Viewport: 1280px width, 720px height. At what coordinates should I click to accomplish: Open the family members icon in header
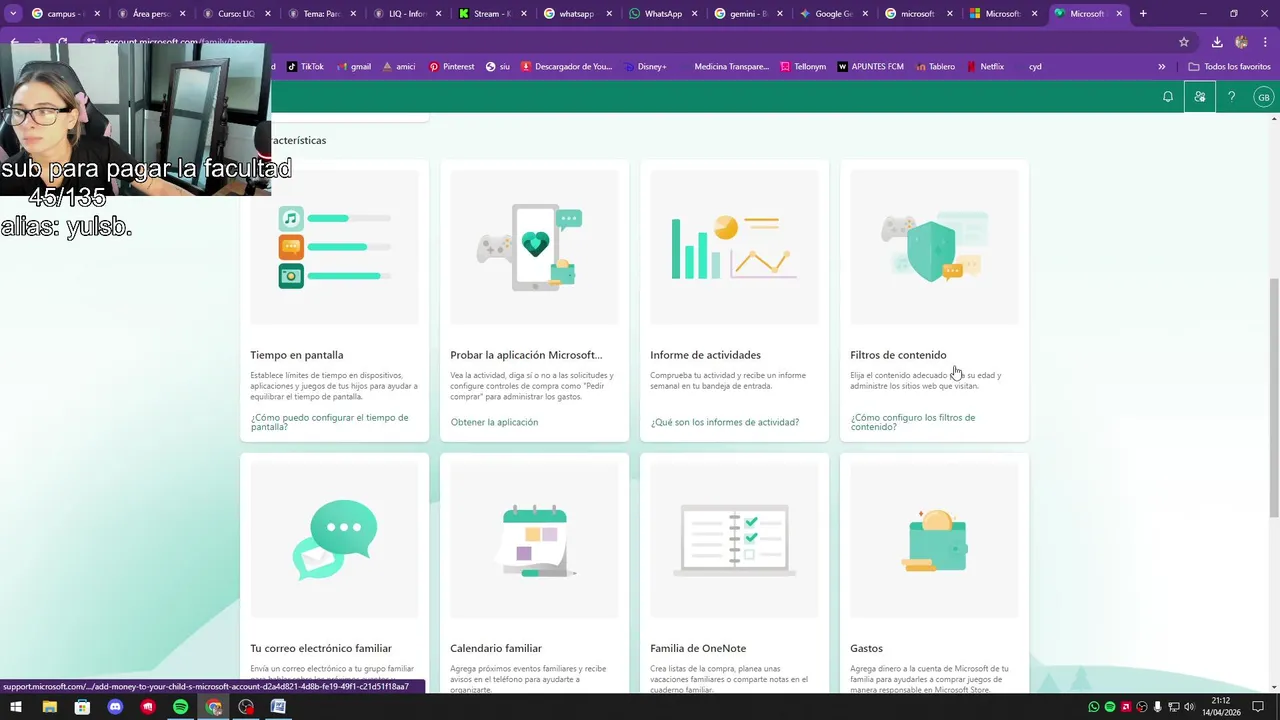(1200, 97)
